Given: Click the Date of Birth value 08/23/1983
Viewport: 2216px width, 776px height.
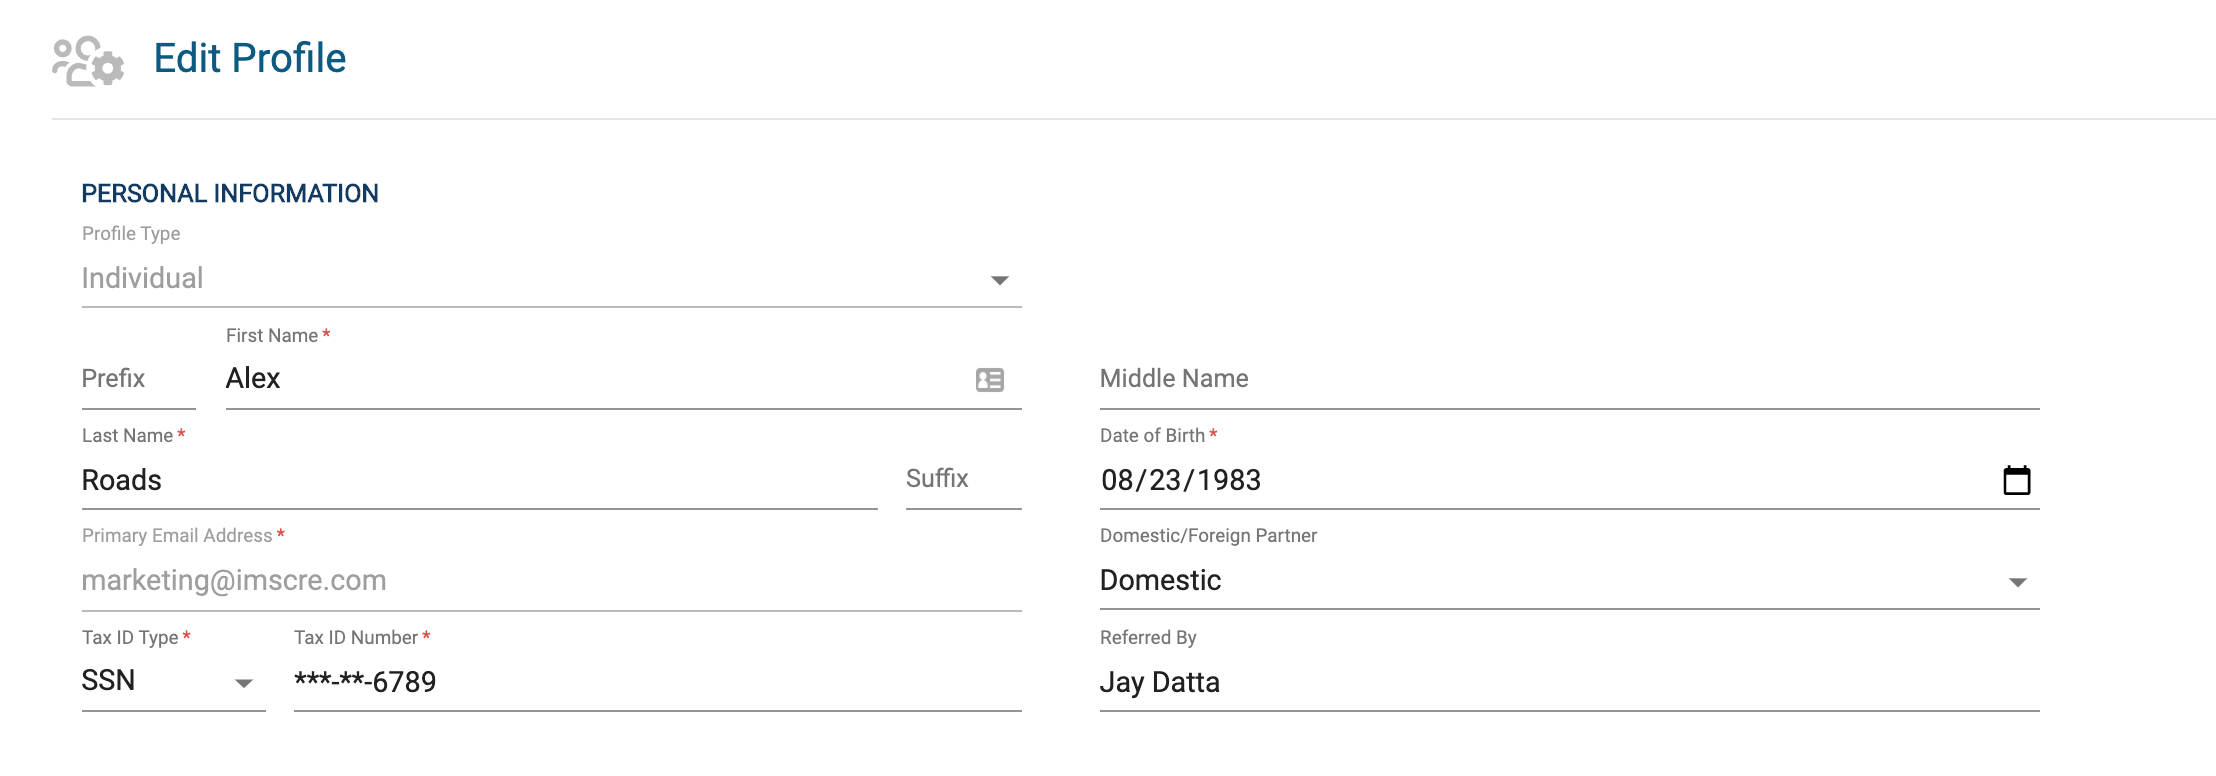Looking at the screenshot, I should point(1181,481).
